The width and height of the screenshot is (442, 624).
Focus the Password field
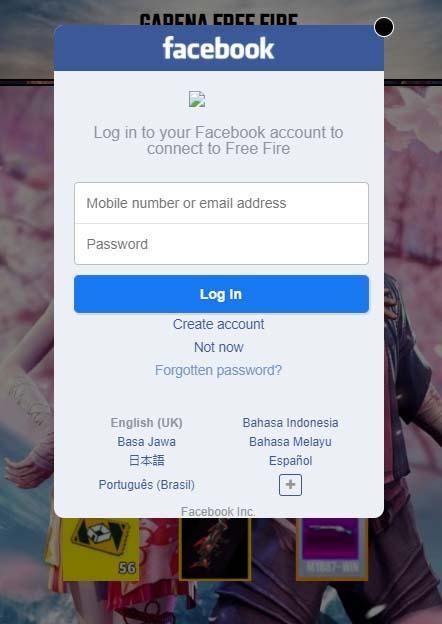point(221,244)
